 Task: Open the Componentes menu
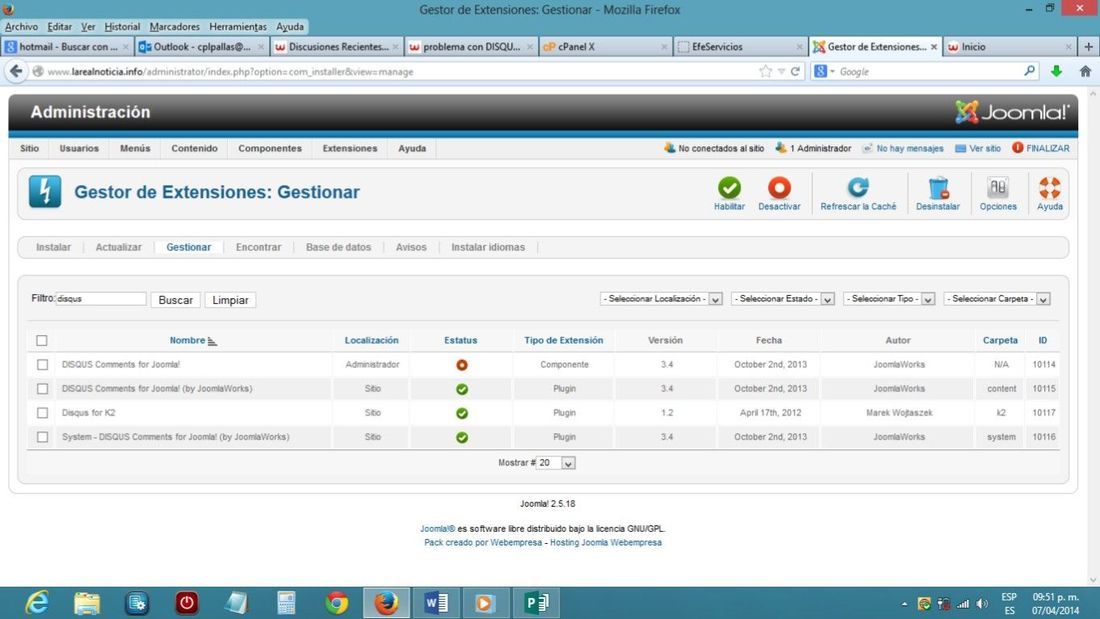[270, 149]
